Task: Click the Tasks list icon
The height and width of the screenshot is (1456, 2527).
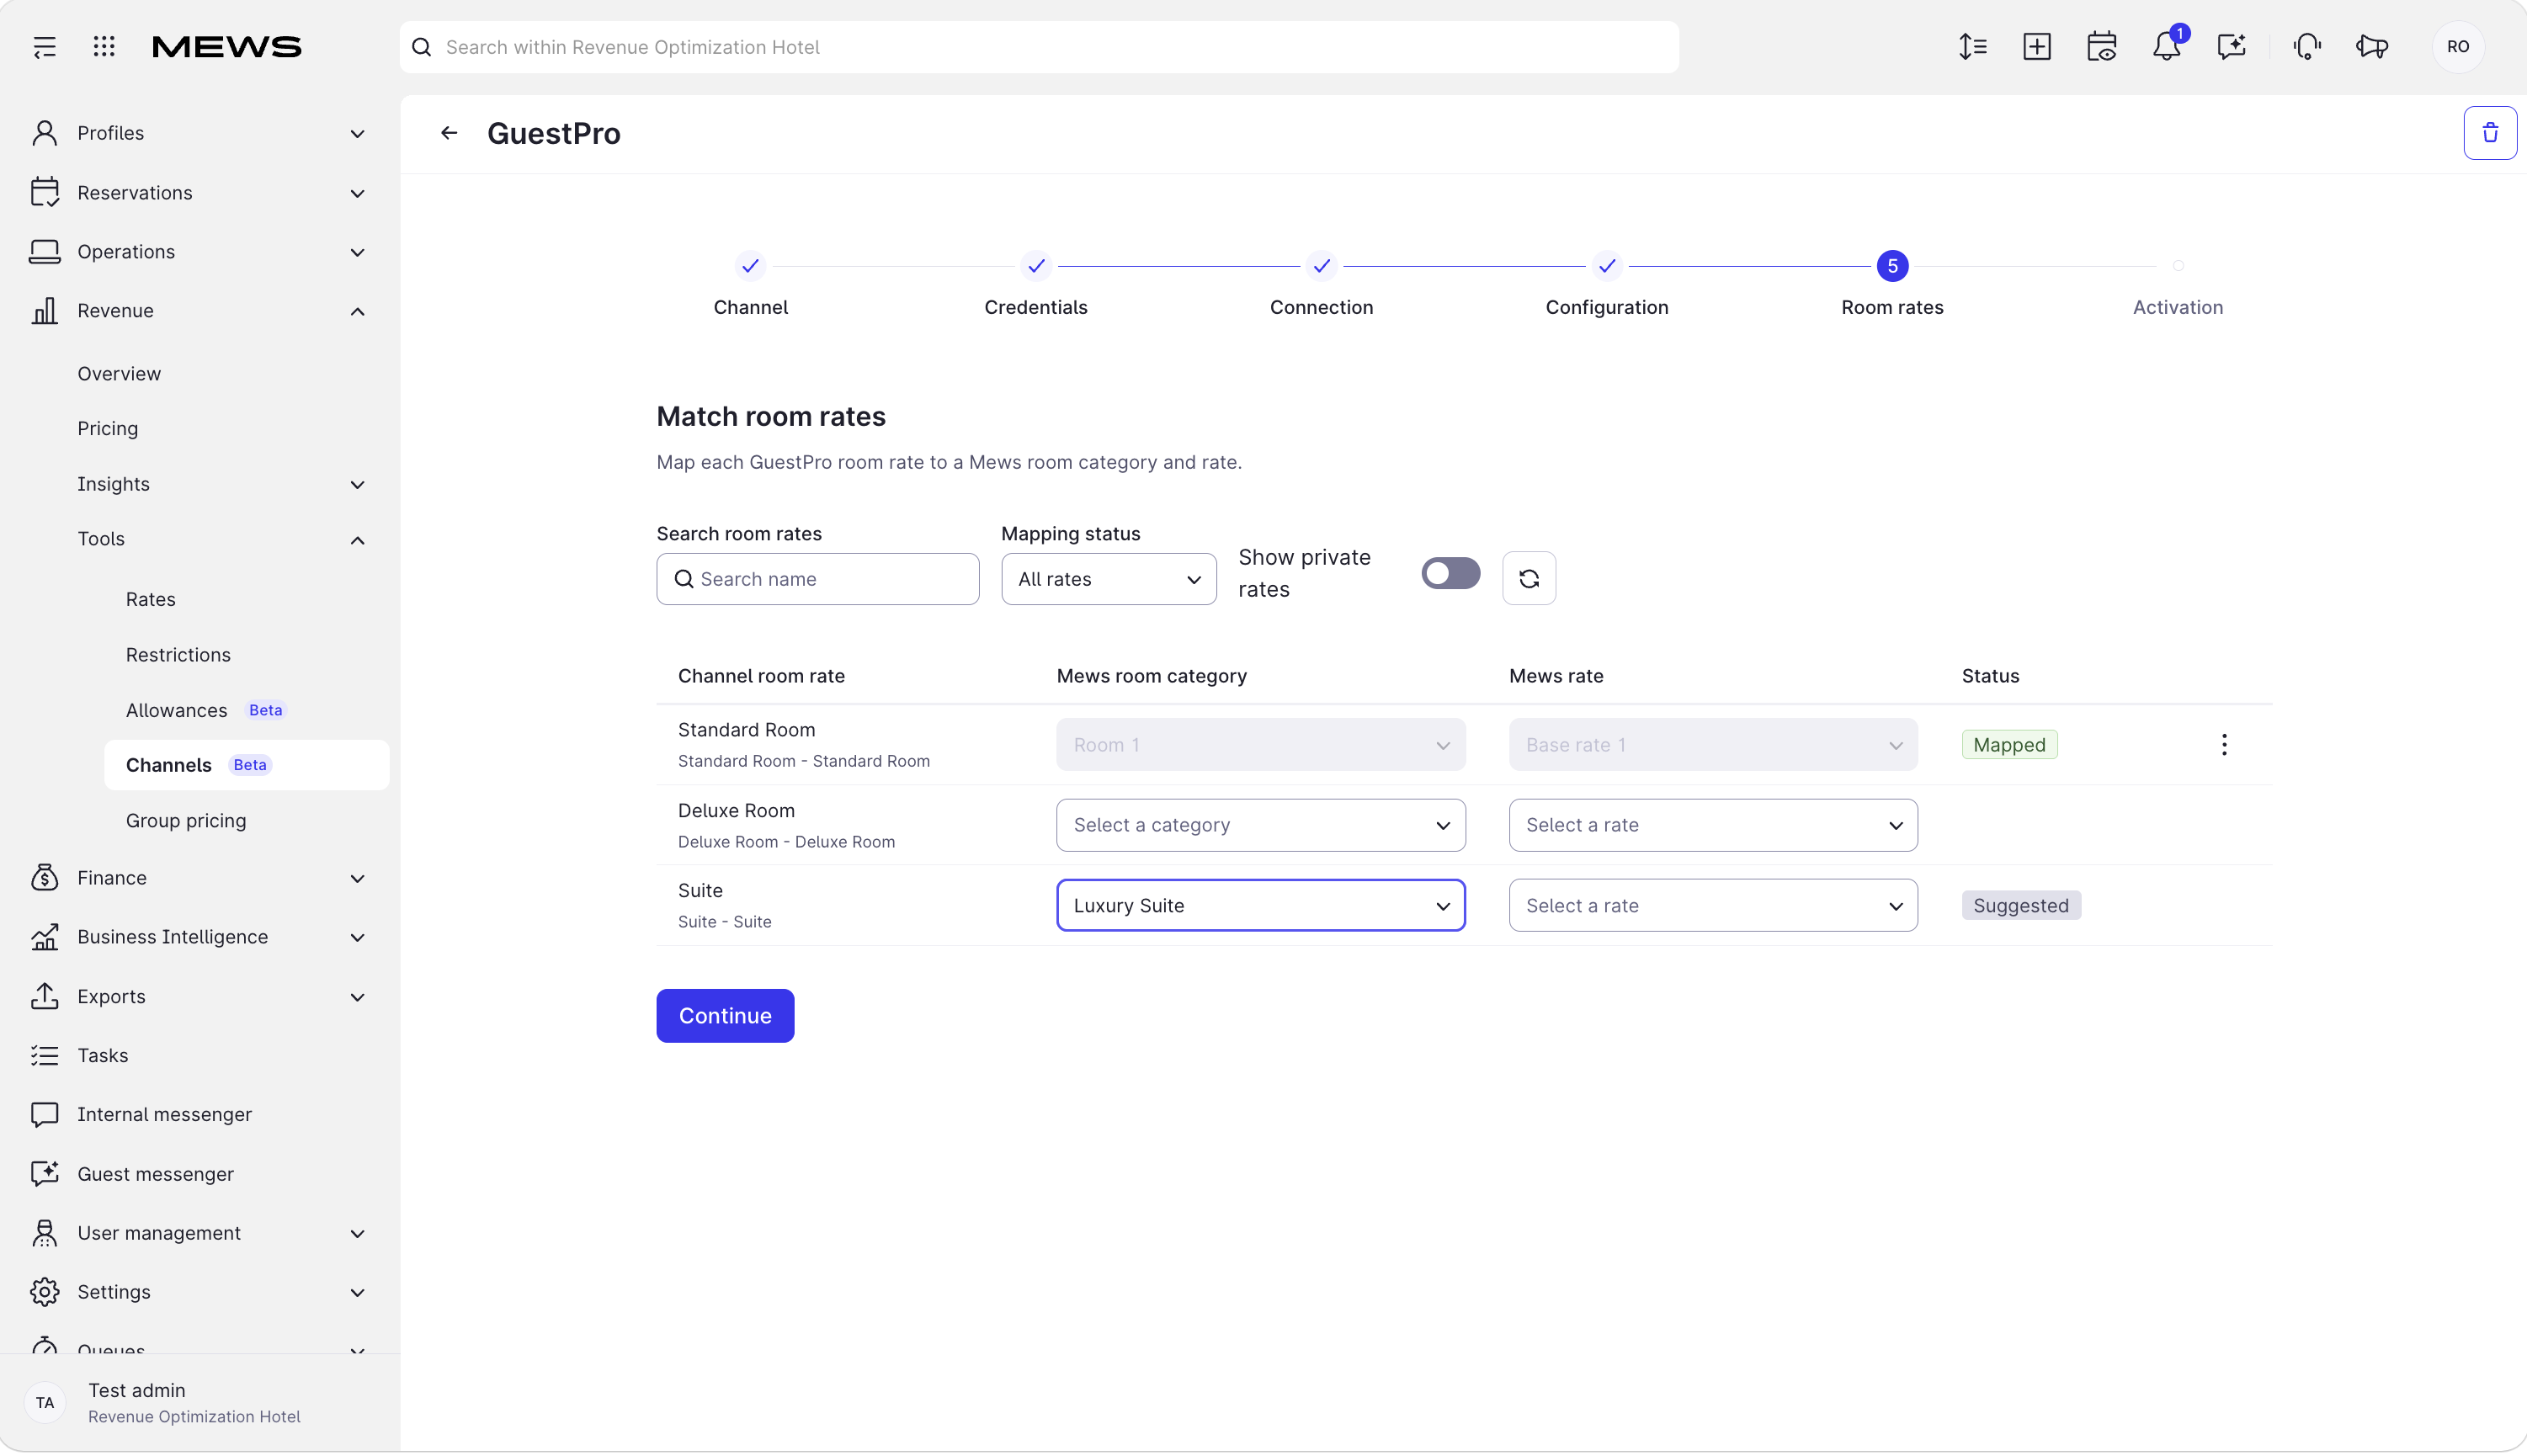Action: pyautogui.click(x=44, y=1055)
